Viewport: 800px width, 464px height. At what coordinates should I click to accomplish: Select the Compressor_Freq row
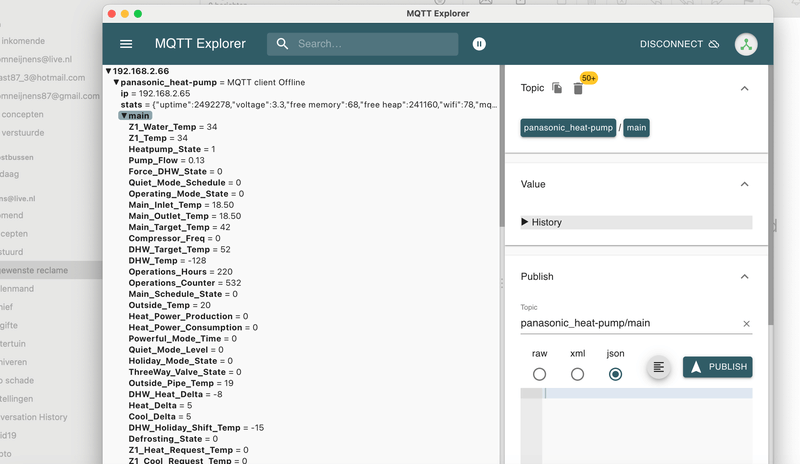(x=174, y=238)
